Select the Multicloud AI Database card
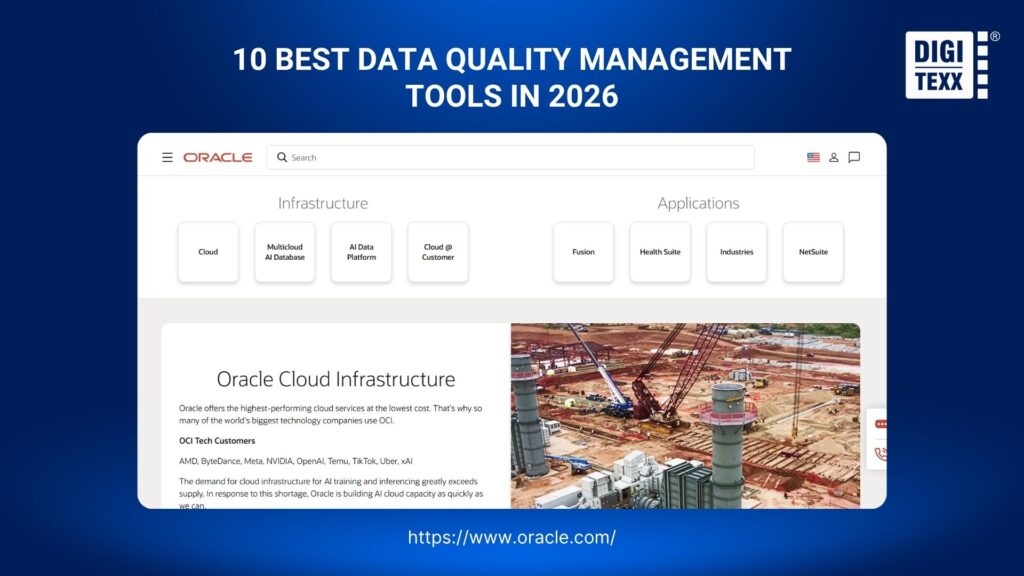The height and width of the screenshot is (576, 1024). pos(285,252)
